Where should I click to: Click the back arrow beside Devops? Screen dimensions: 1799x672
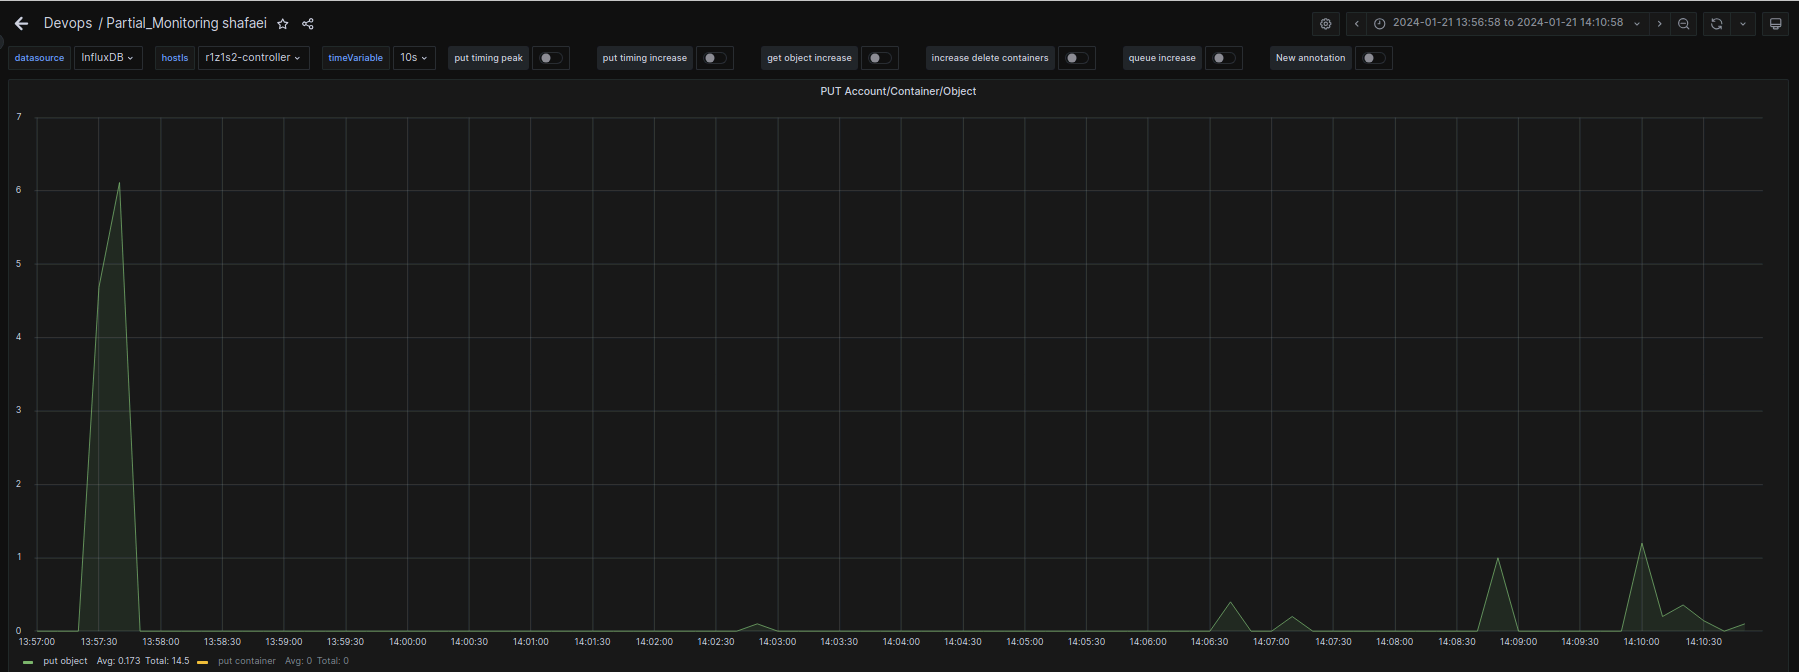click(x=21, y=23)
